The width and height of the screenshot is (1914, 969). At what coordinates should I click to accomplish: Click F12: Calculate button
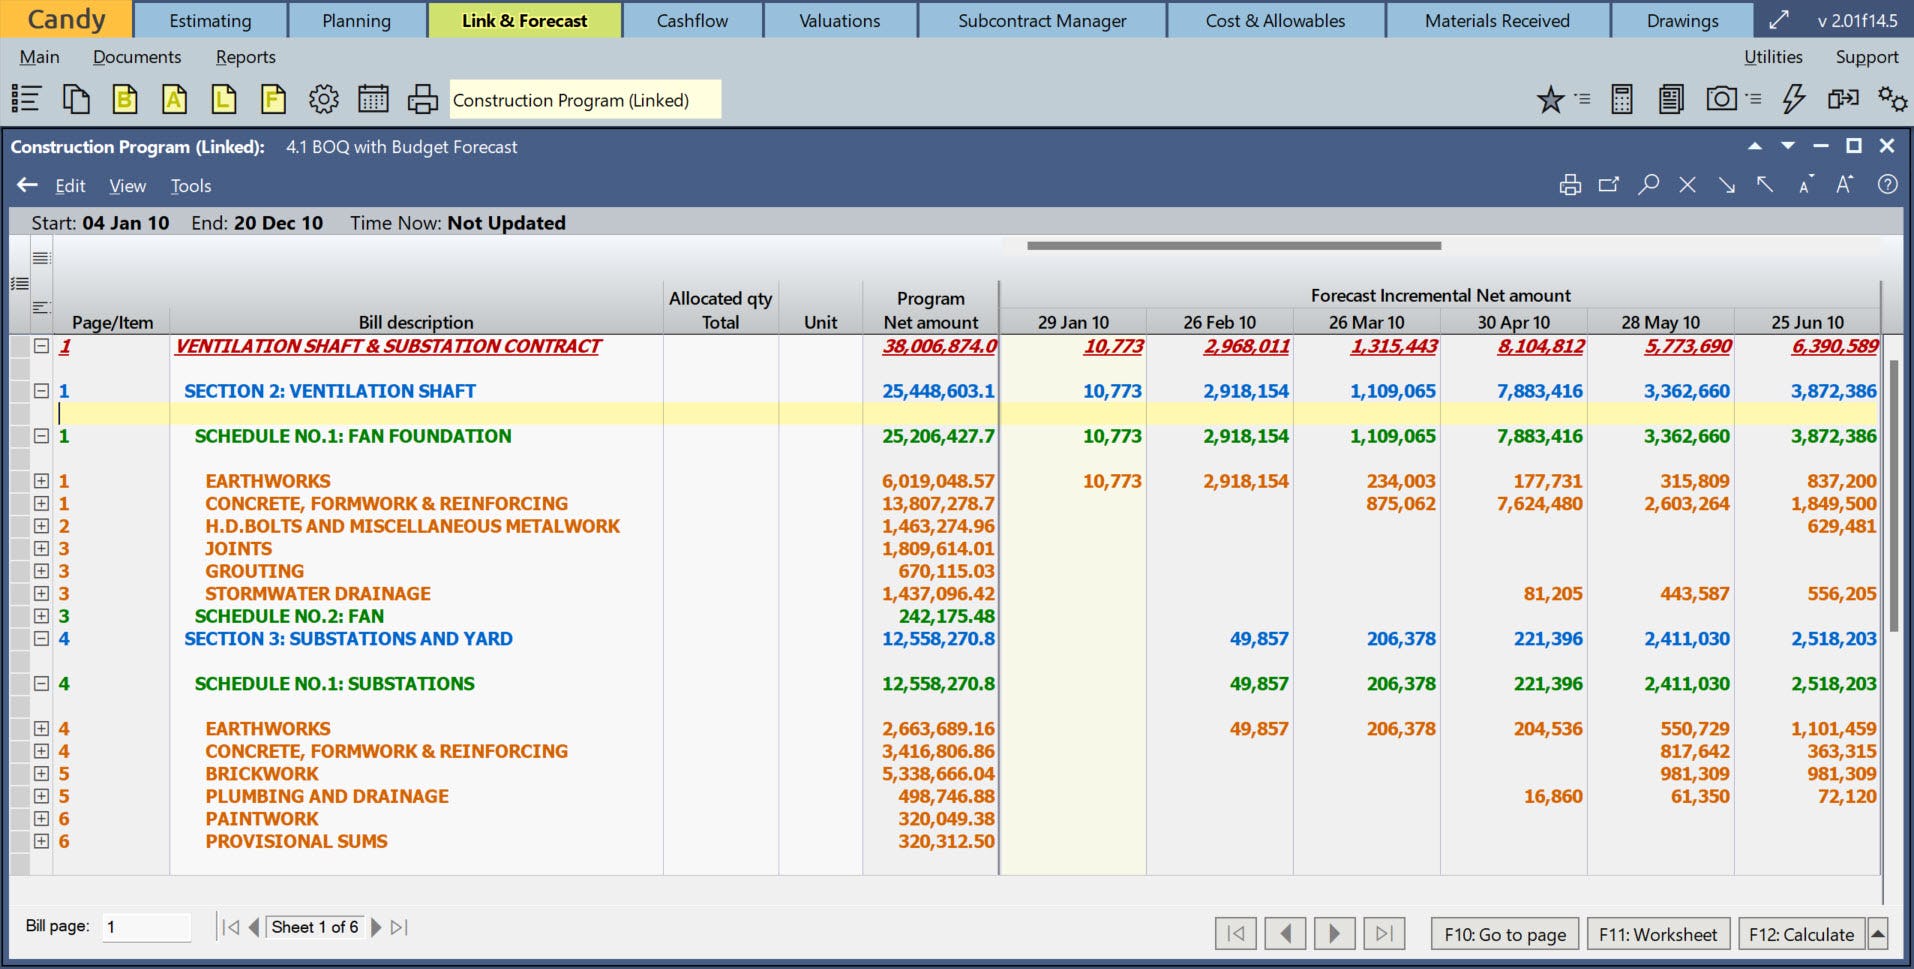(x=1801, y=934)
